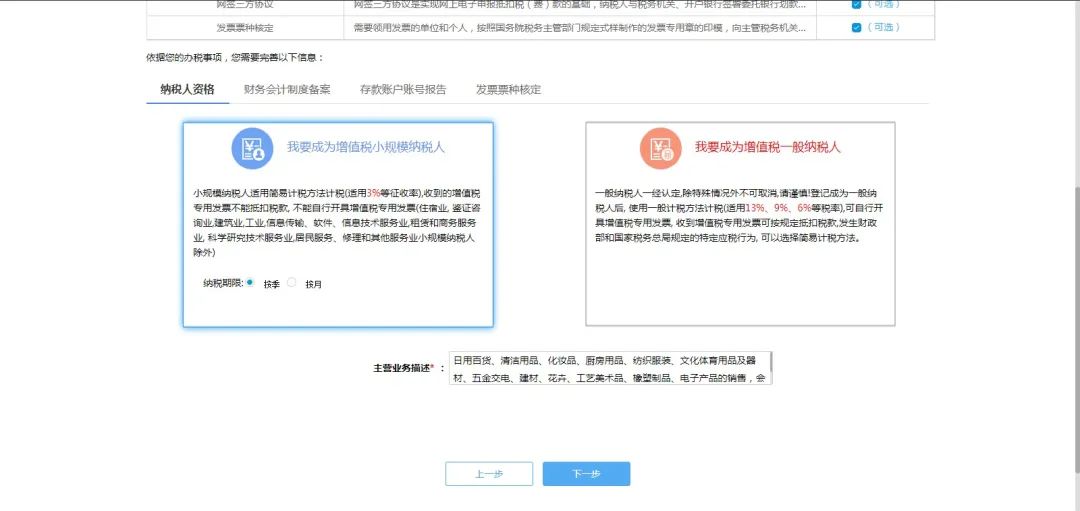
Task: Click the 下一步 button
Action: point(586,474)
